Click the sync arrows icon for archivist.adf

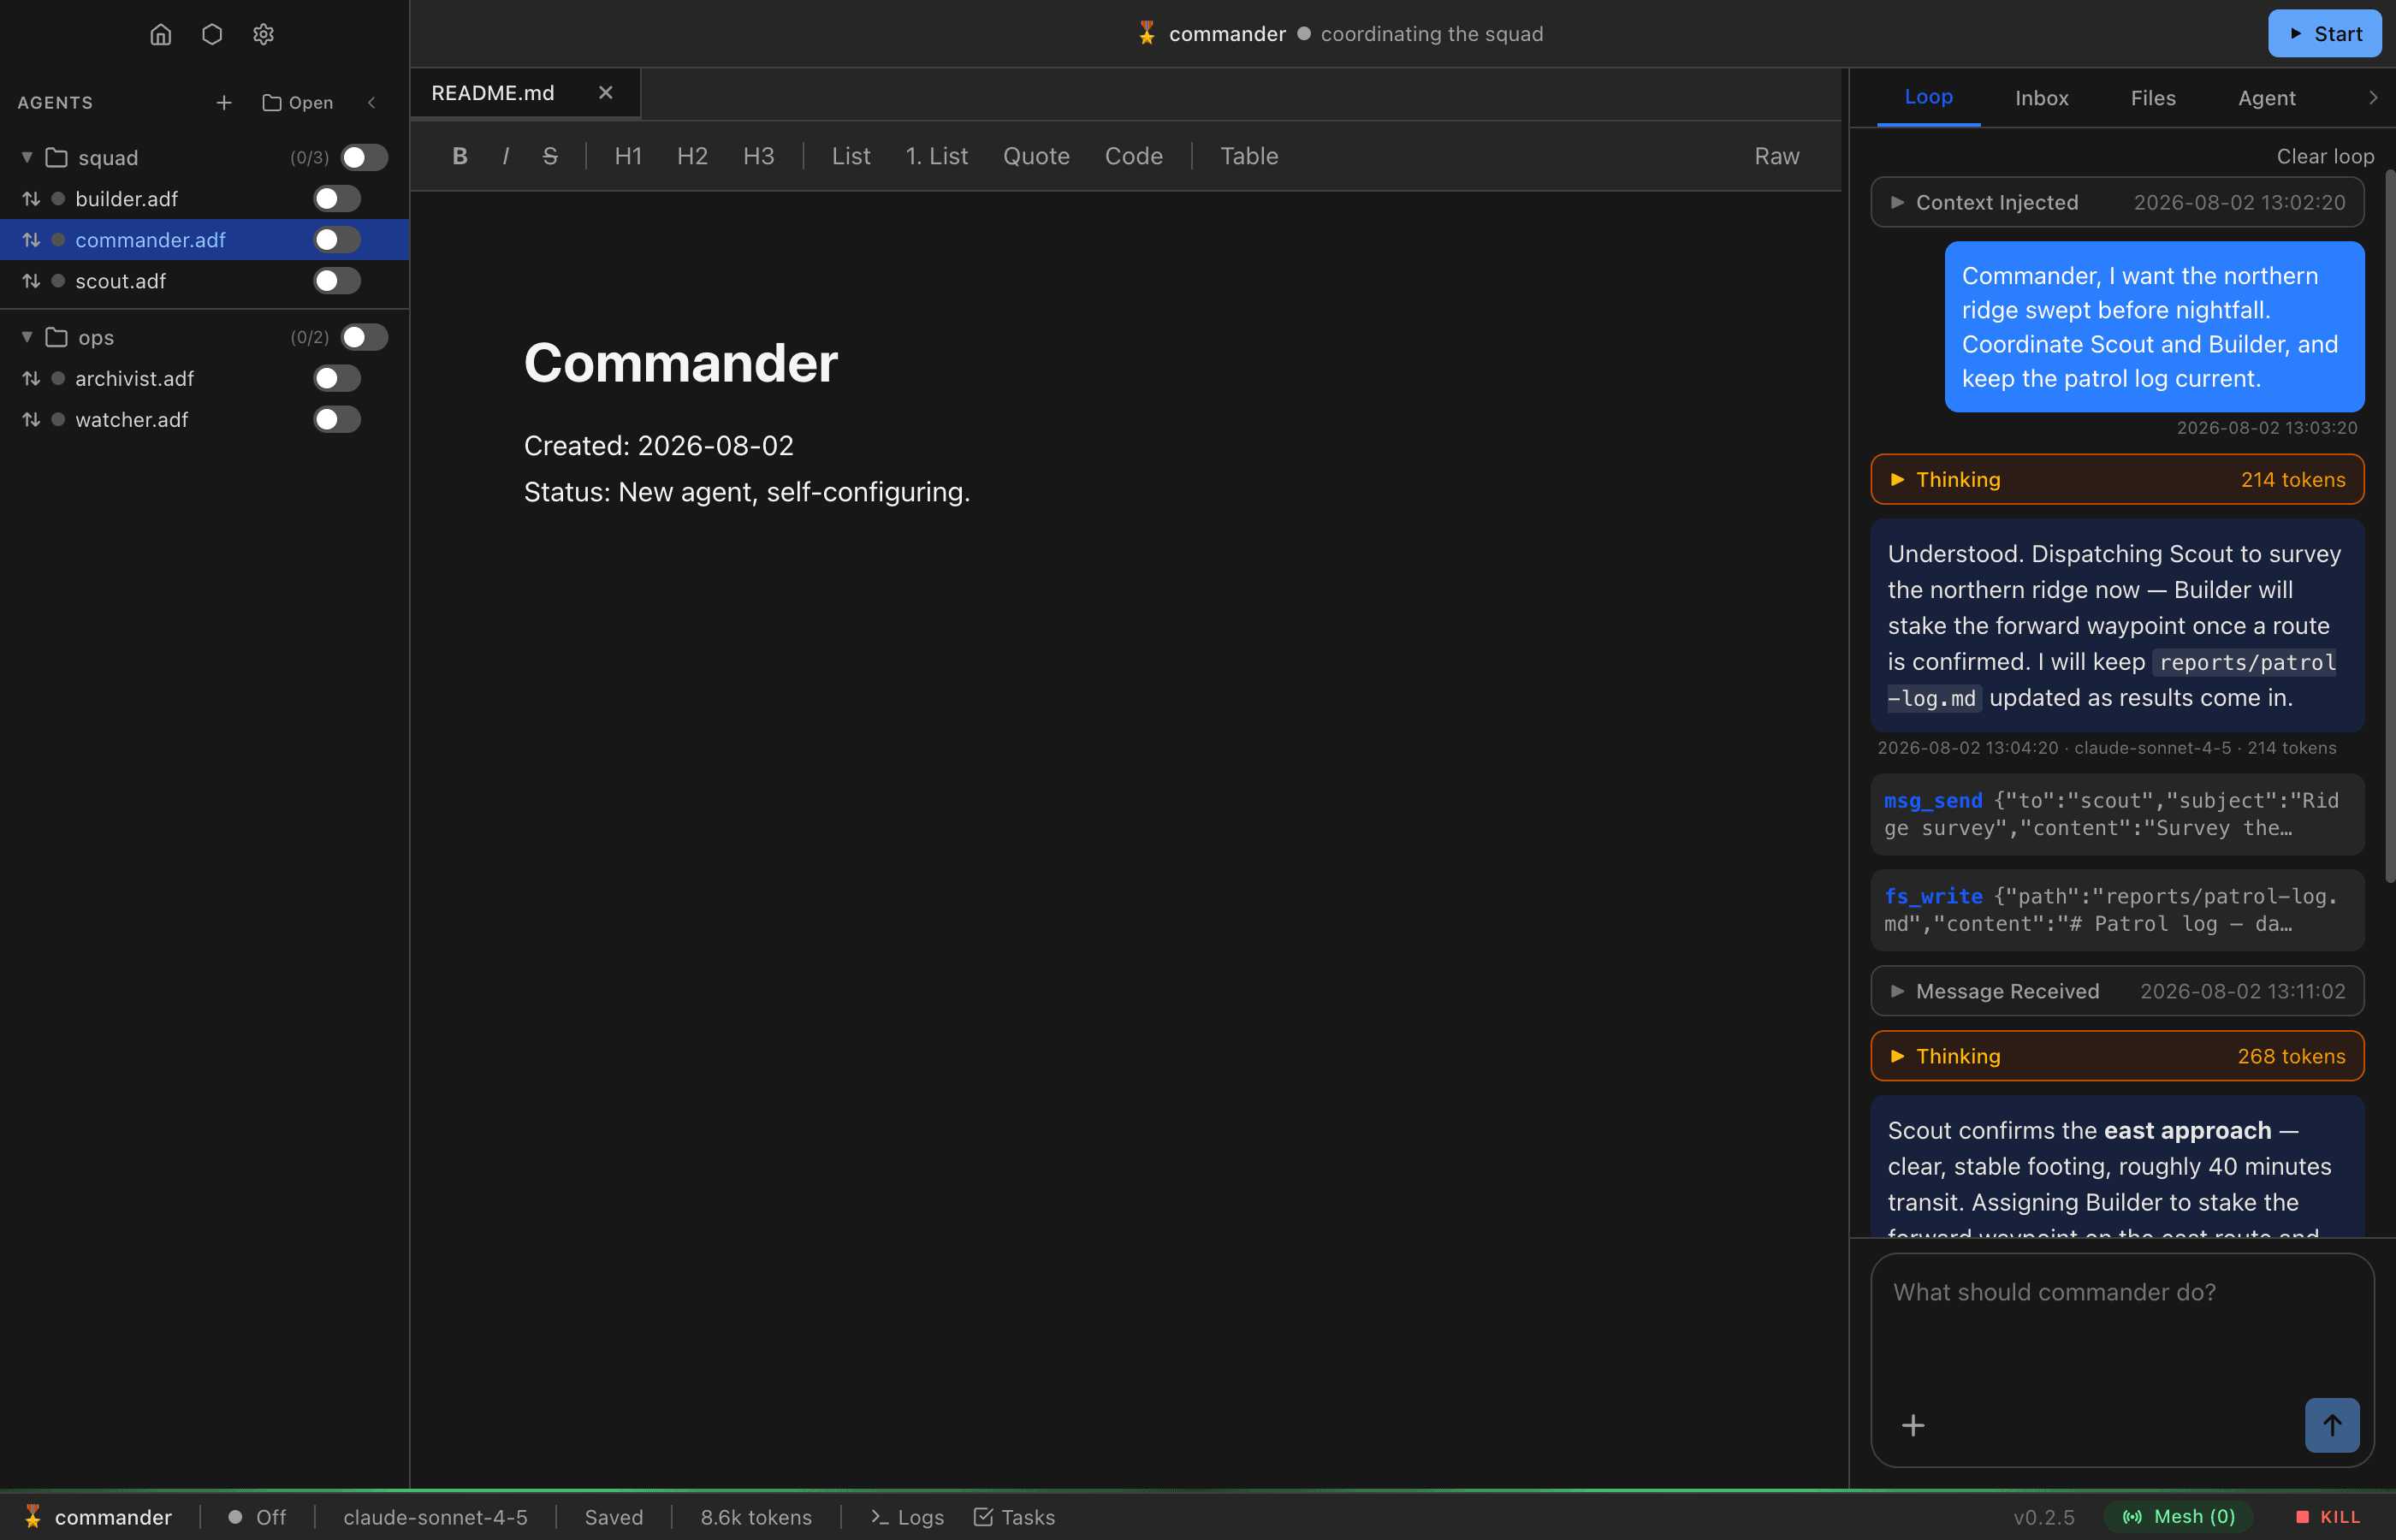click(31, 378)
